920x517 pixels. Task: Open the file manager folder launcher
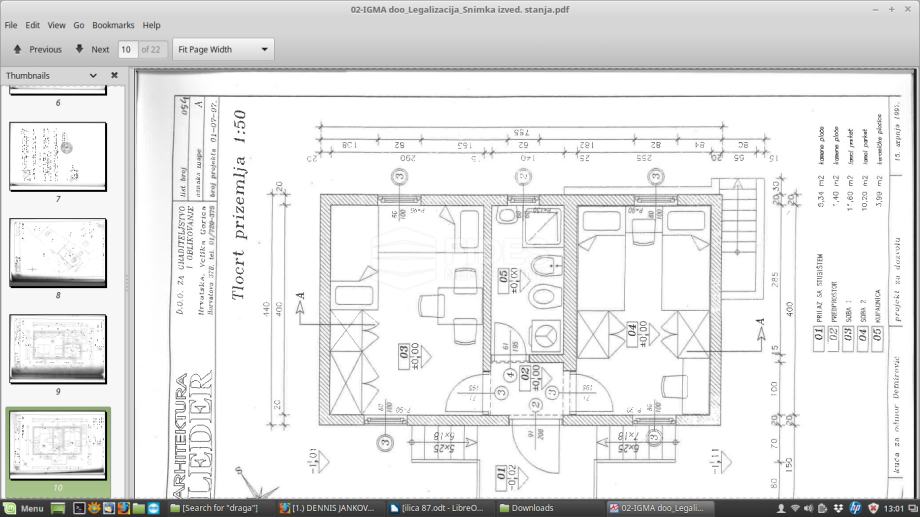click(138, 508)
